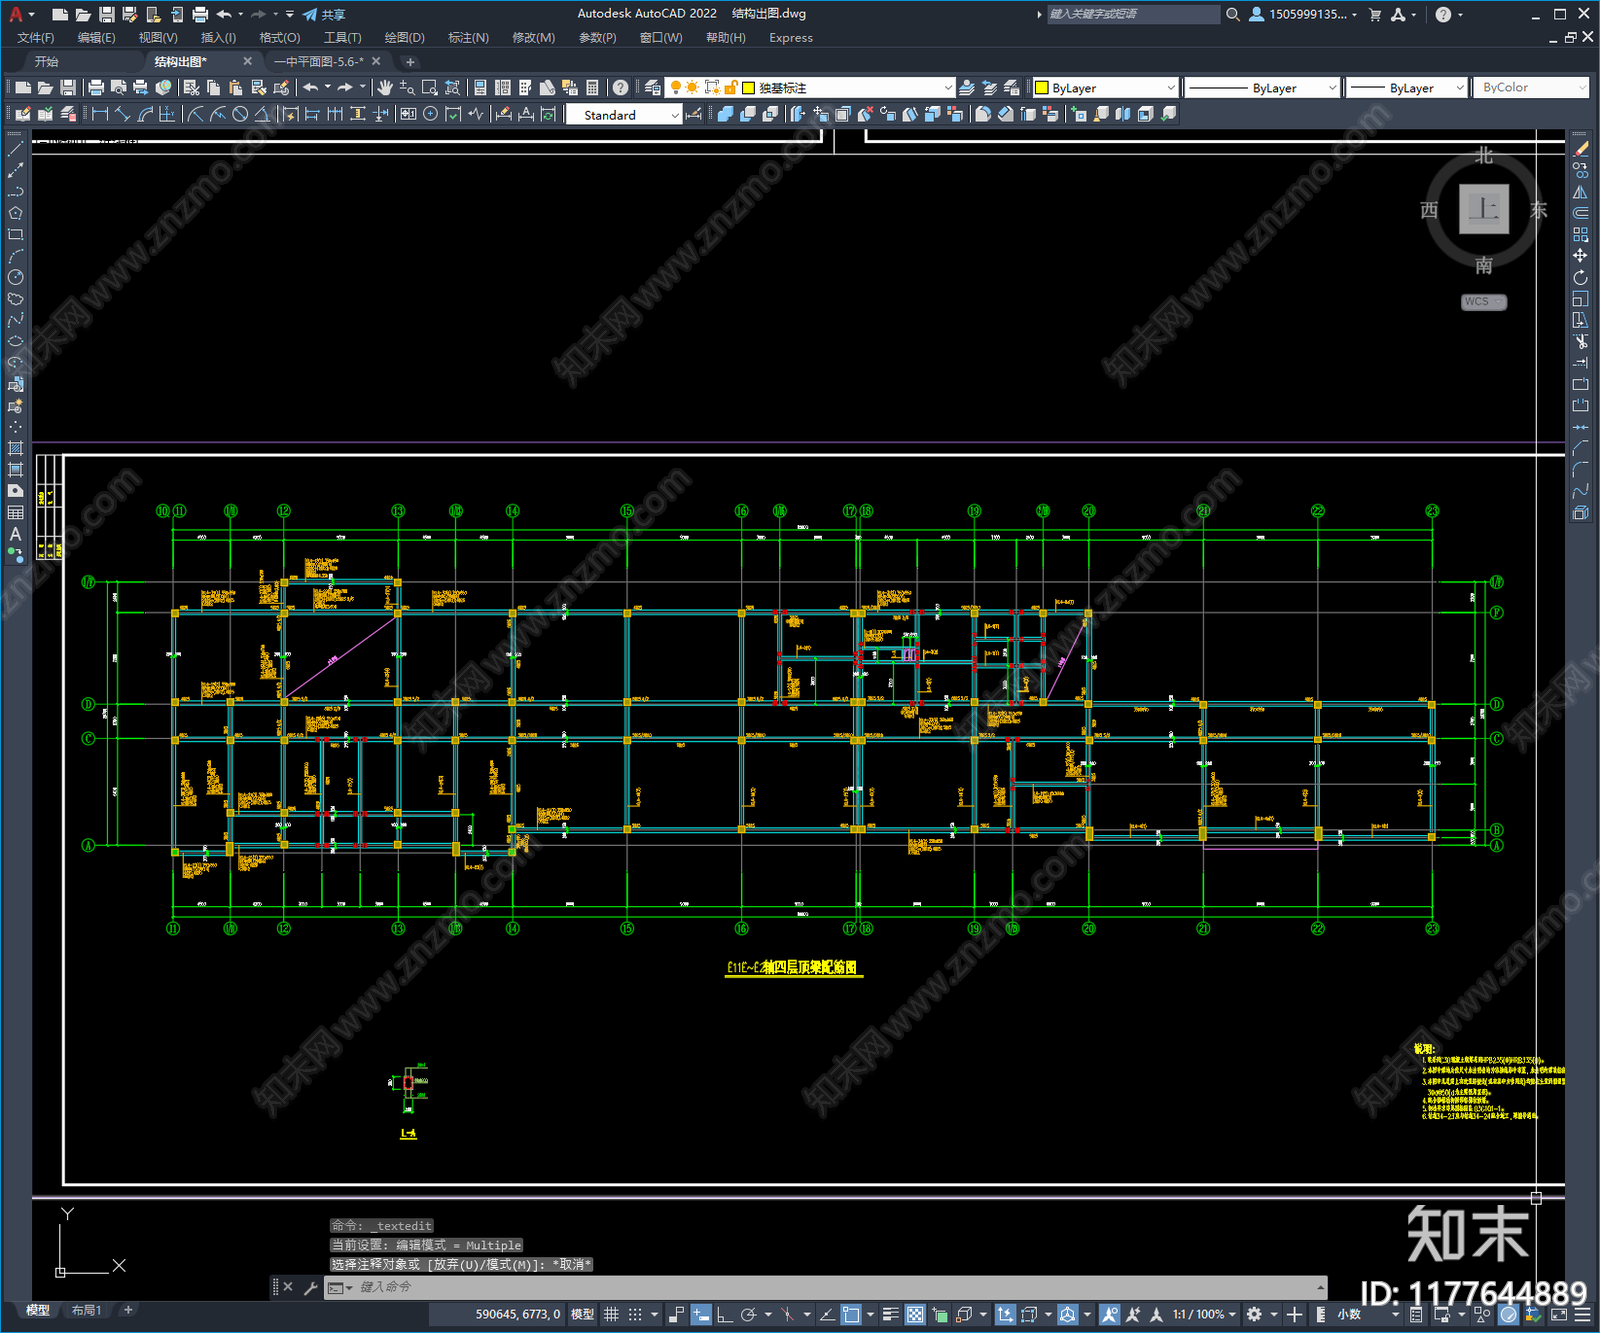1600x1333 pixels.
Task: Select the Polyline drawing tool
Action: click(x=15, y=192)
